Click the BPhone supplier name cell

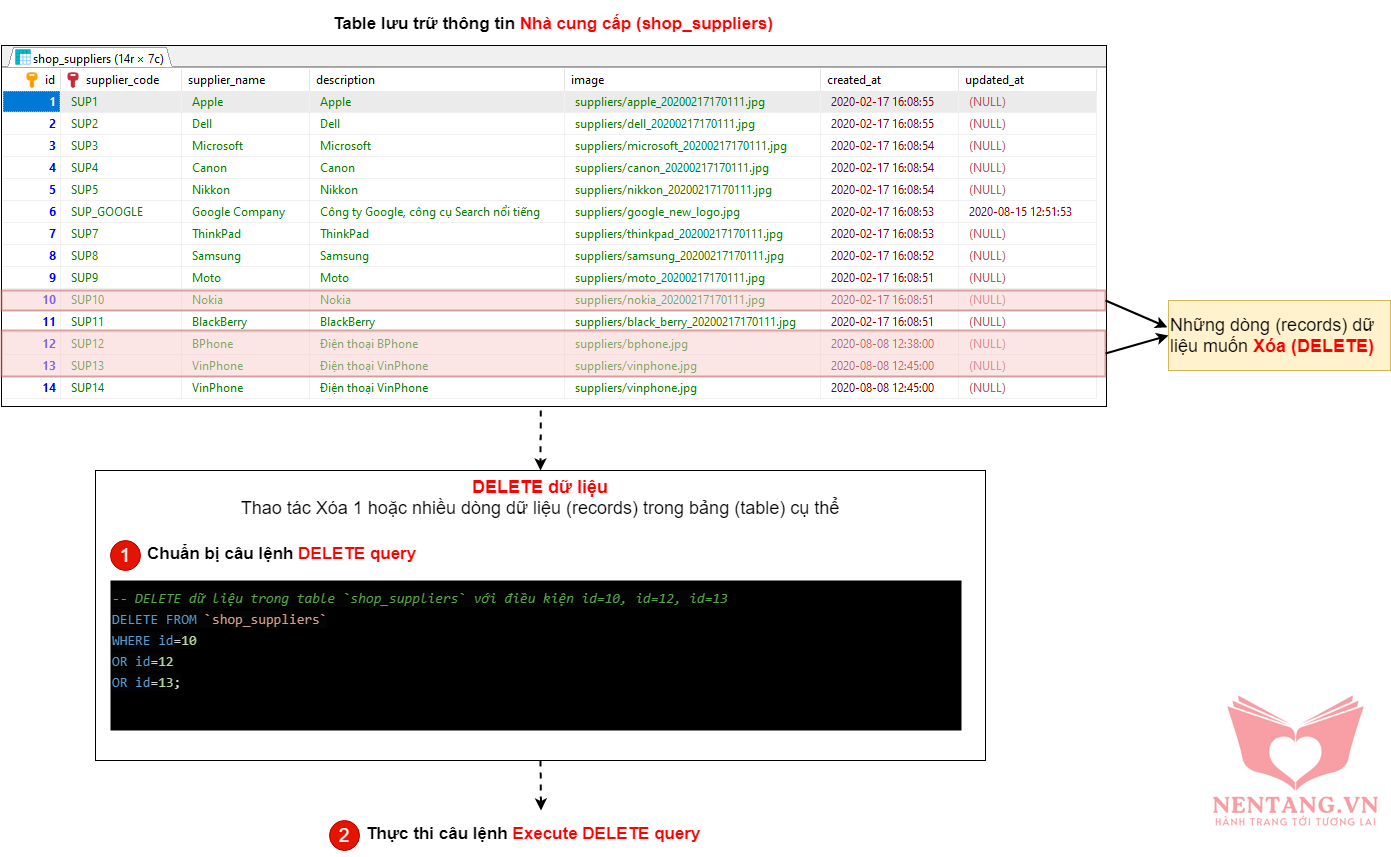coord(212,344)
